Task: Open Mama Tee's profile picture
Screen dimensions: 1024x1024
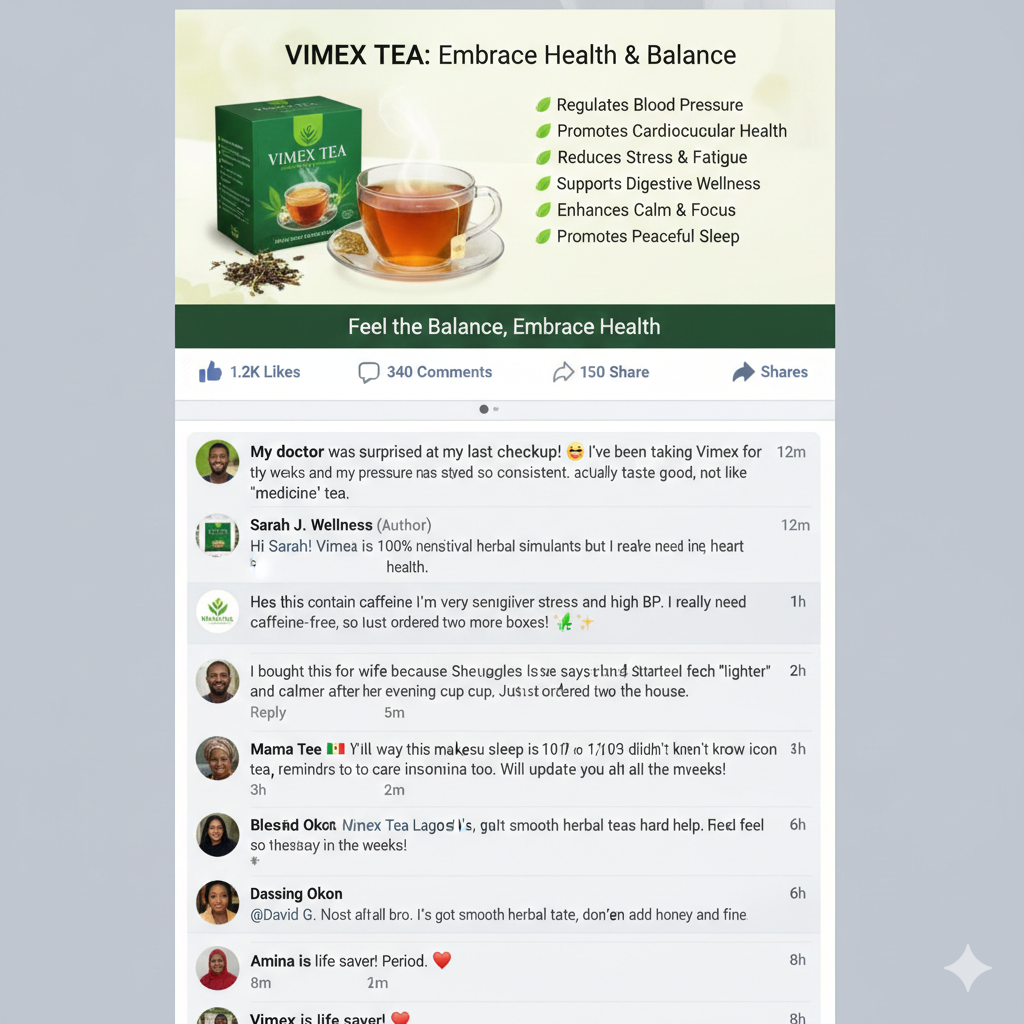Action: (217, 758)
